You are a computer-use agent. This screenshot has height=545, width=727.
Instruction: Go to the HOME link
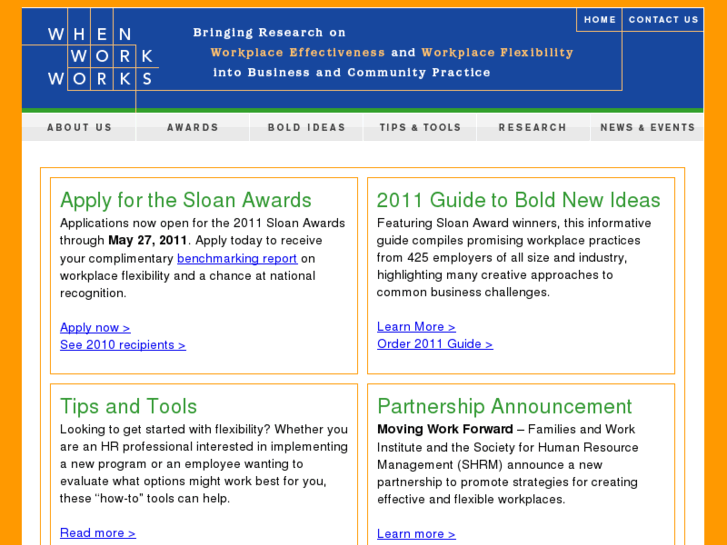coord(599,19)
